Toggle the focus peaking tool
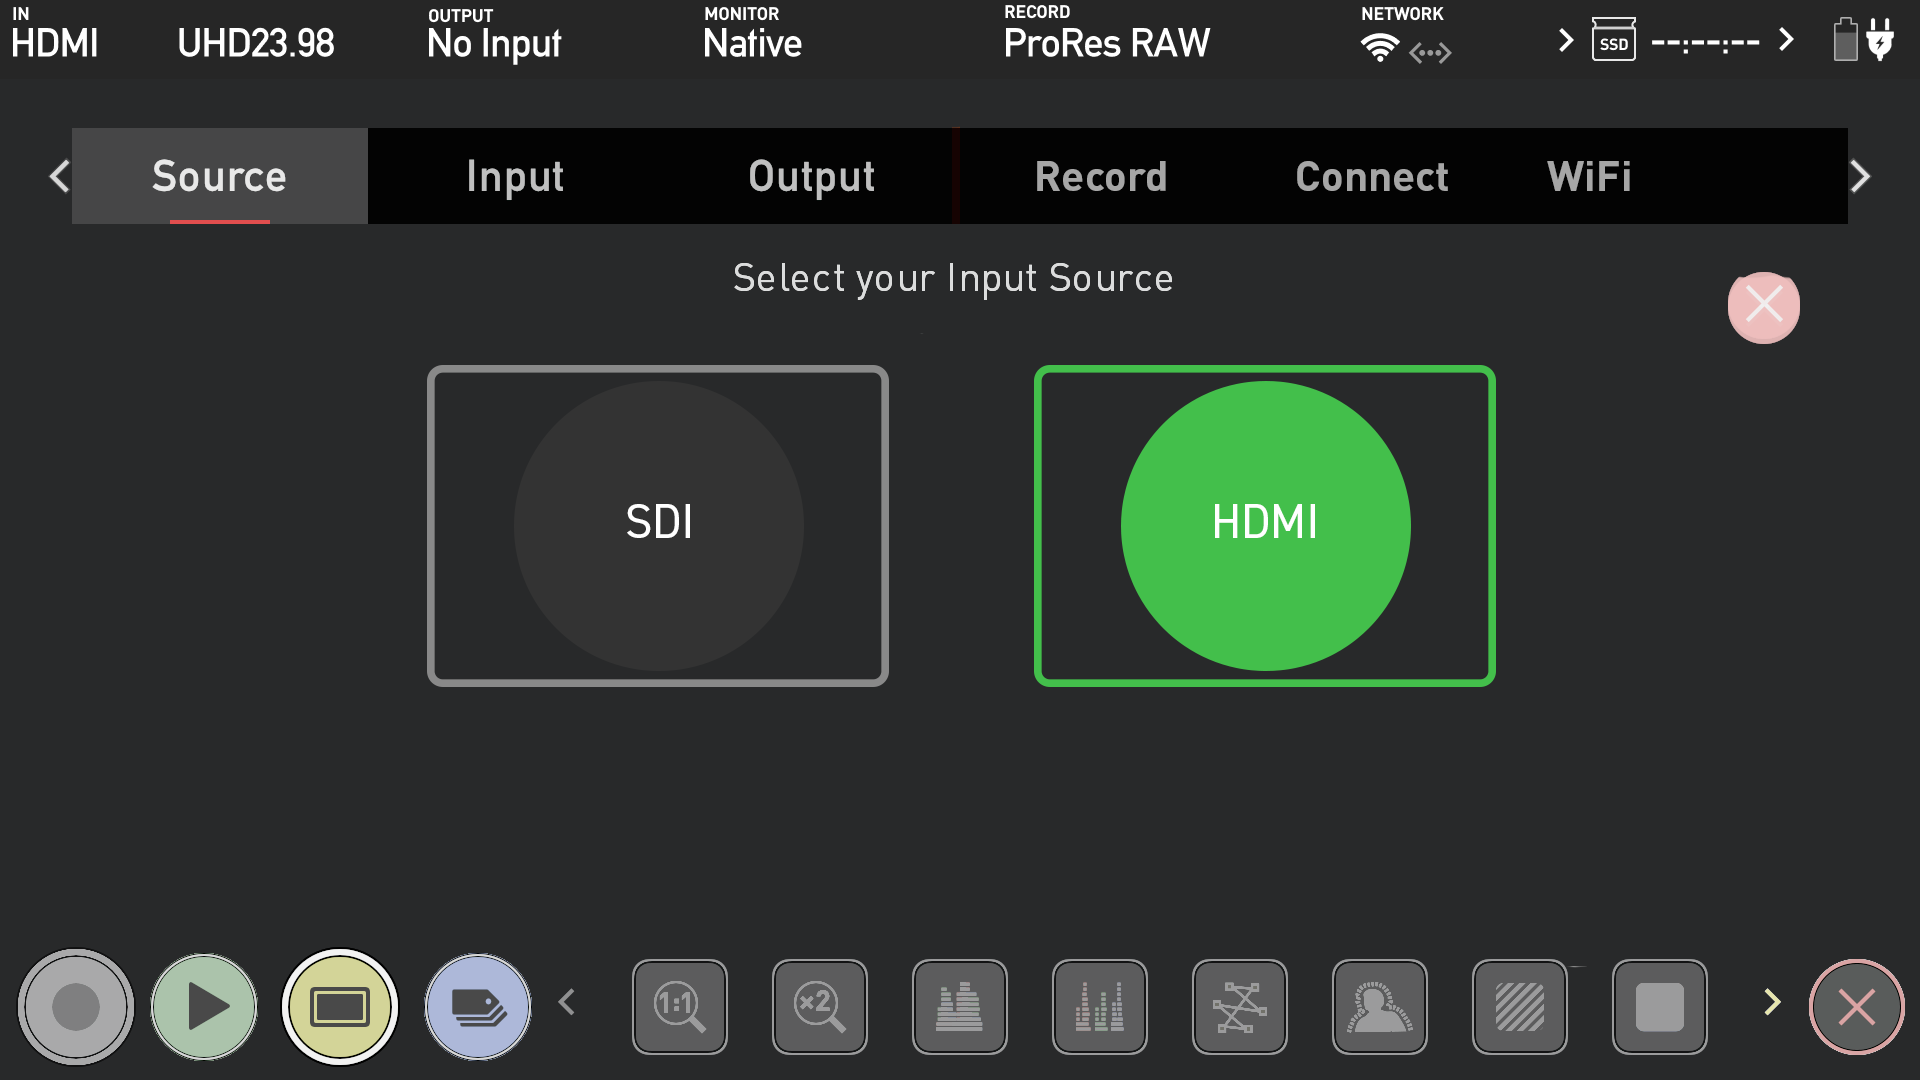Screen dimensions: 1920x1080 pyautogui.click(x=1380, y=1006)
